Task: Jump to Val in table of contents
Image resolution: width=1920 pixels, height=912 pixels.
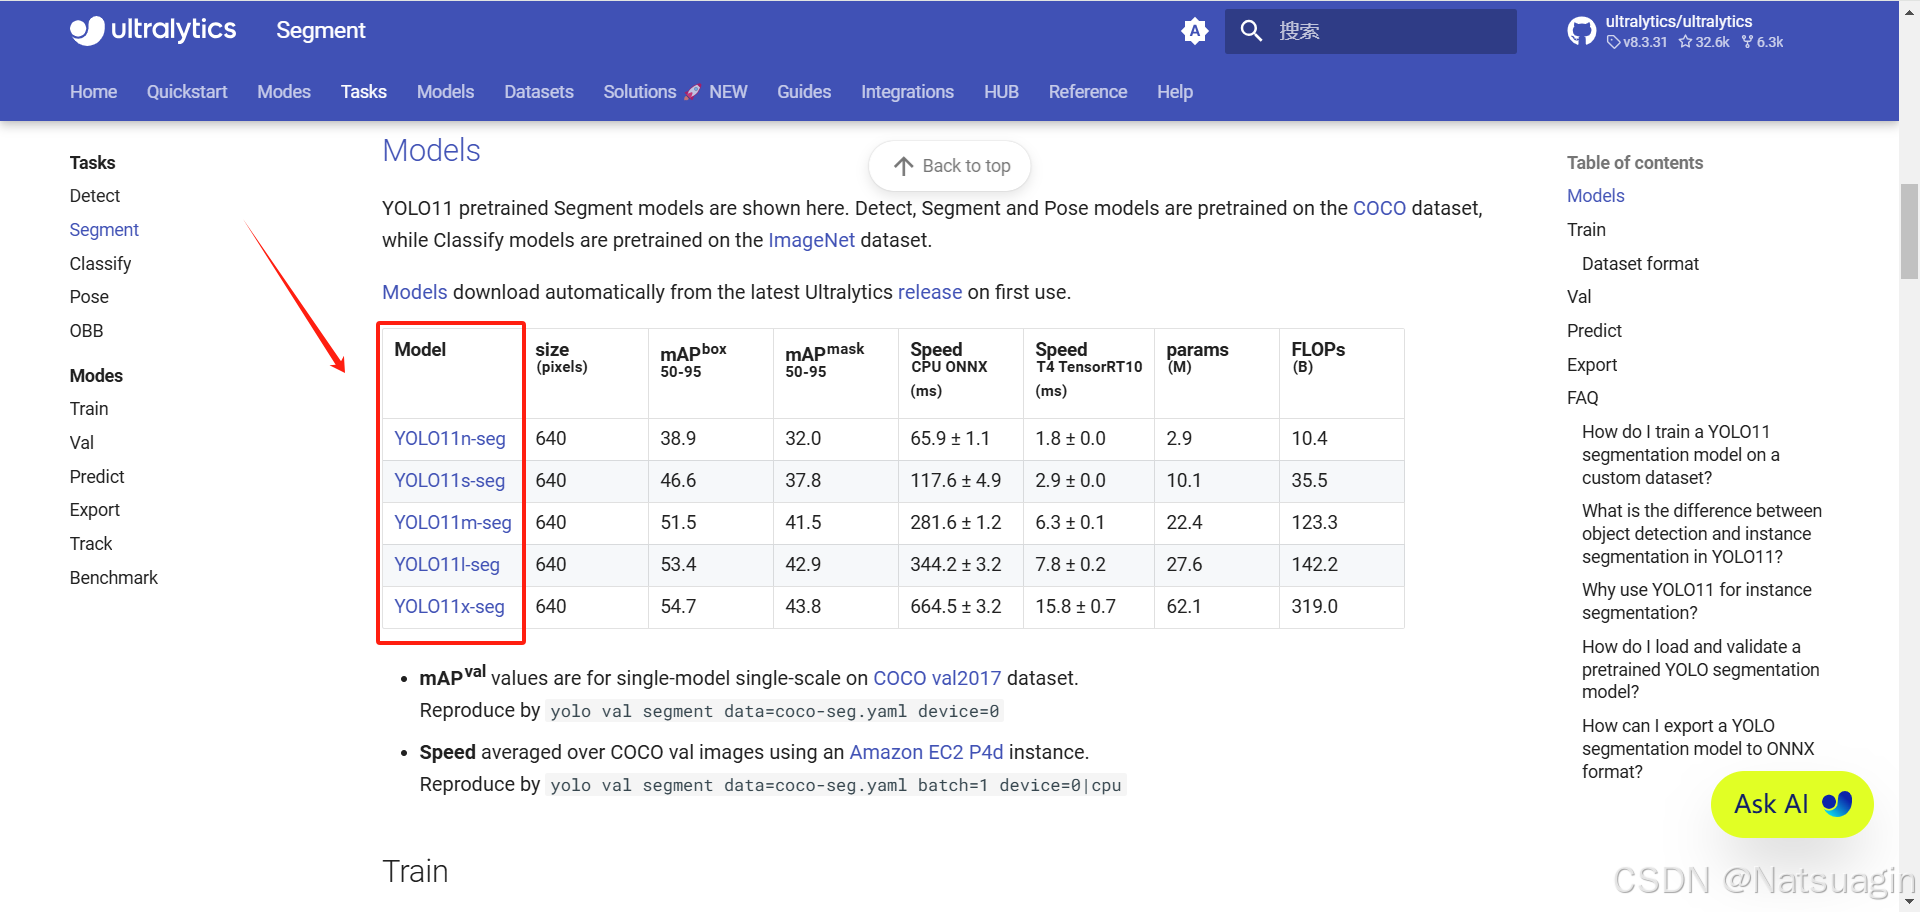Action: click(x=1579, y=297)
